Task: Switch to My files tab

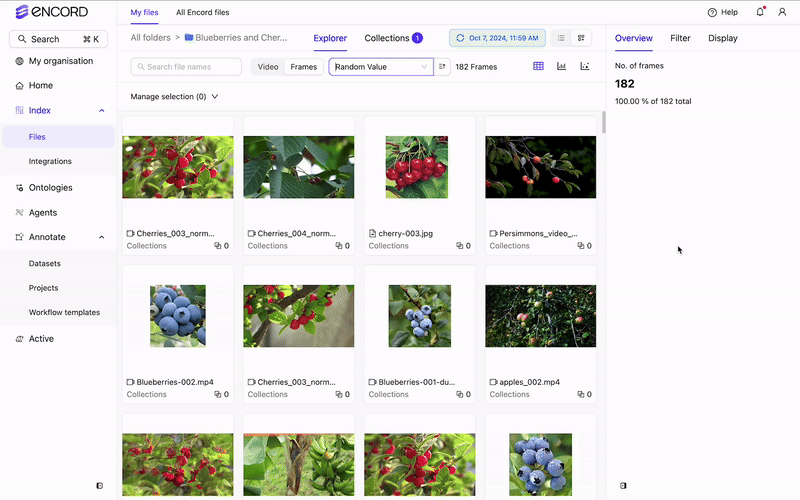Action: (x=144, y=12)
